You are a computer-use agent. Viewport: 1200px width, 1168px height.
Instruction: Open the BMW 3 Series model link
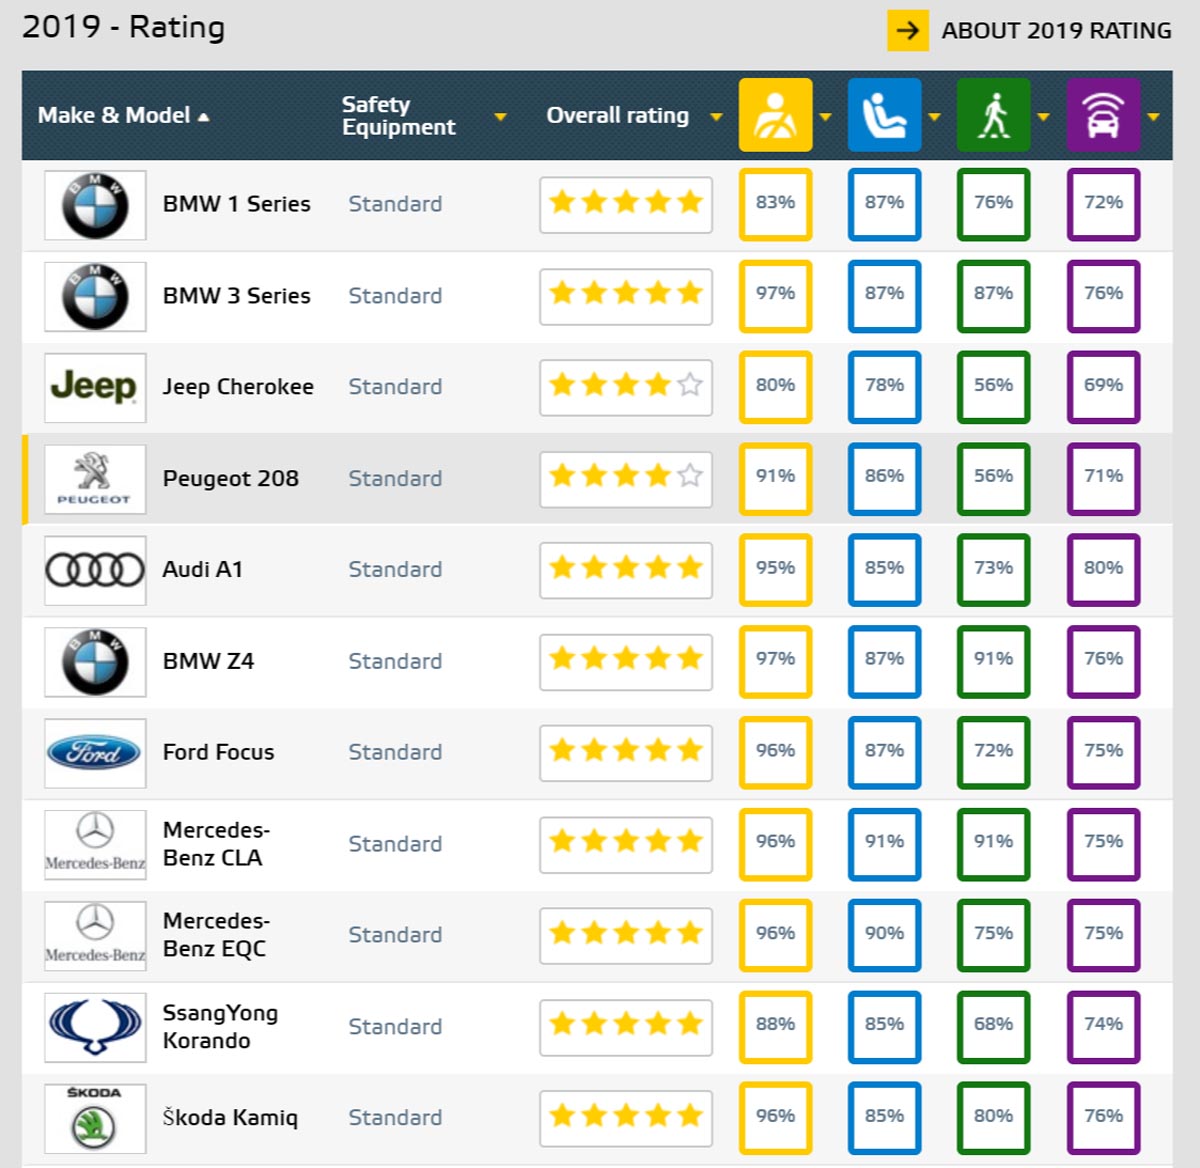(x=236, y=296)
